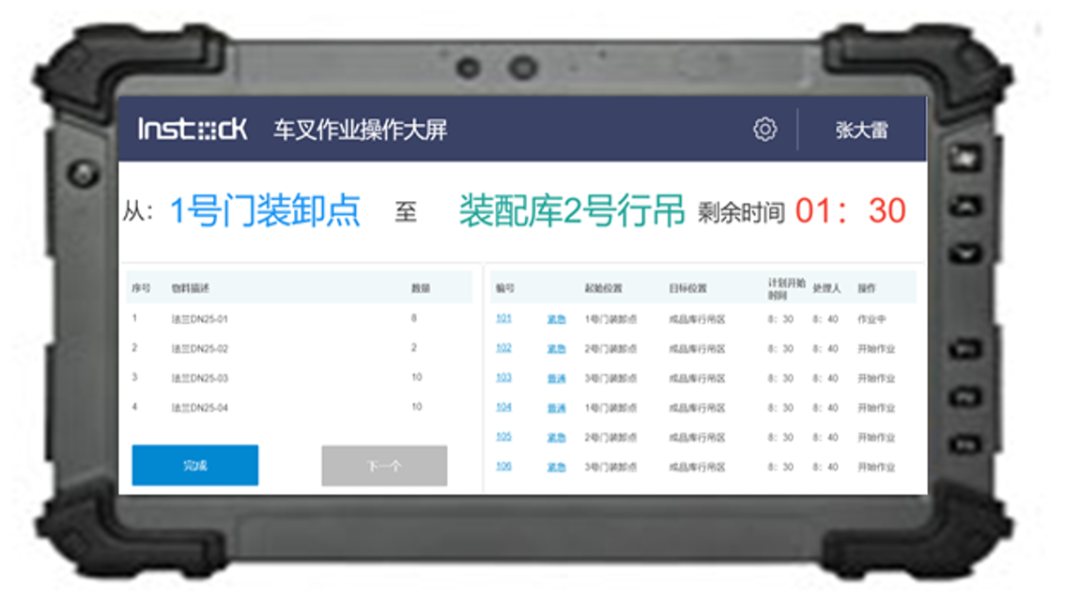Open user menu 张大雷
Screen dimensions: 1080x602
(x=862, y=129)
